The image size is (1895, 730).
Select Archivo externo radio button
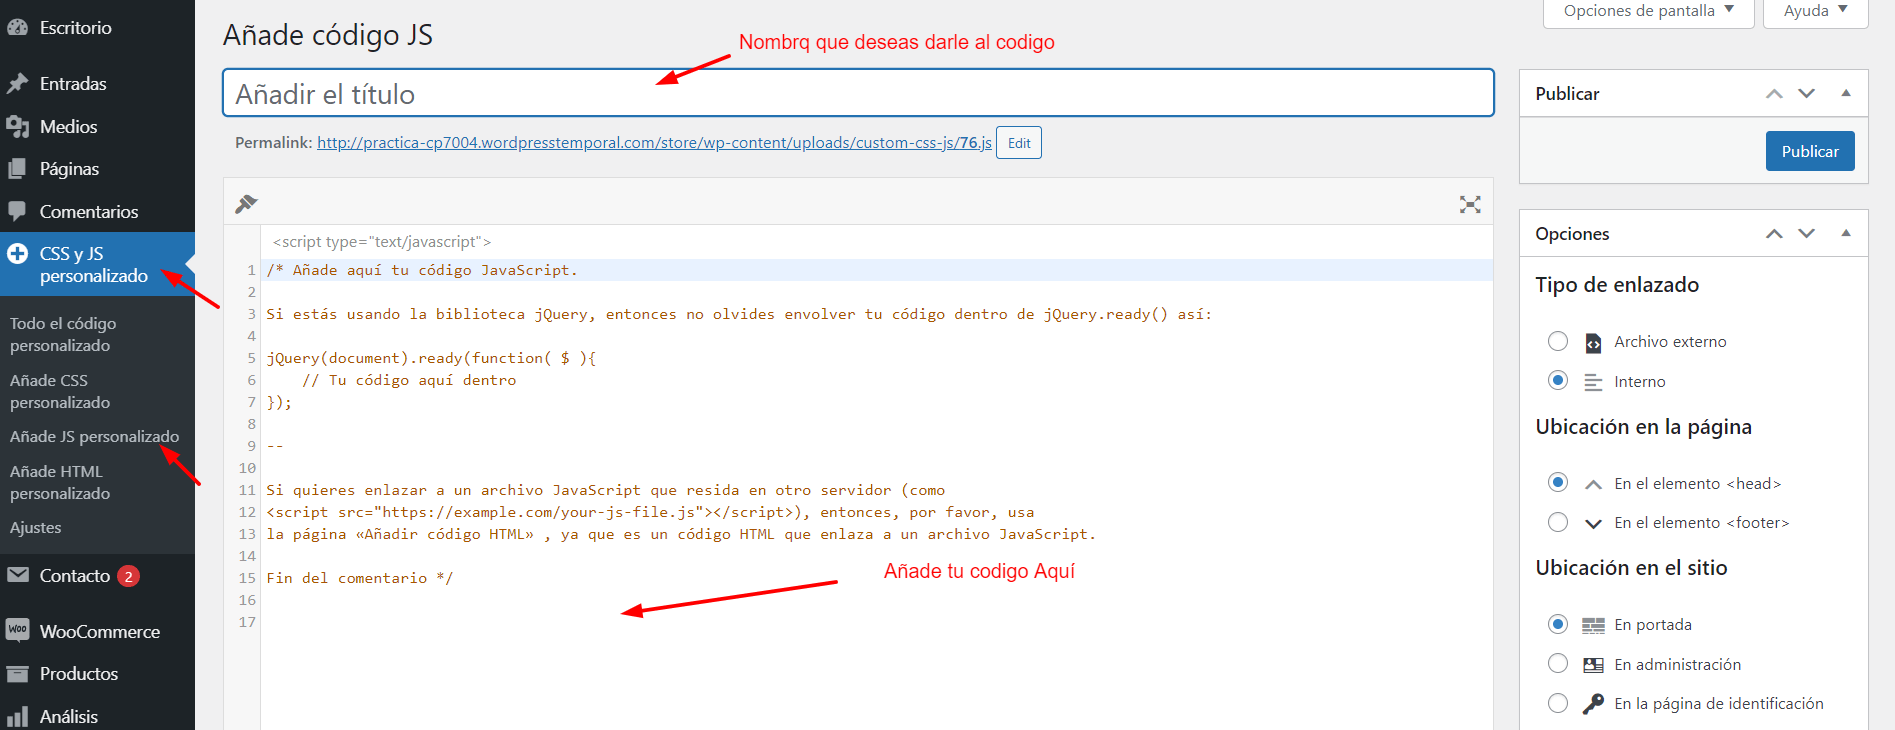[1557, 341]
